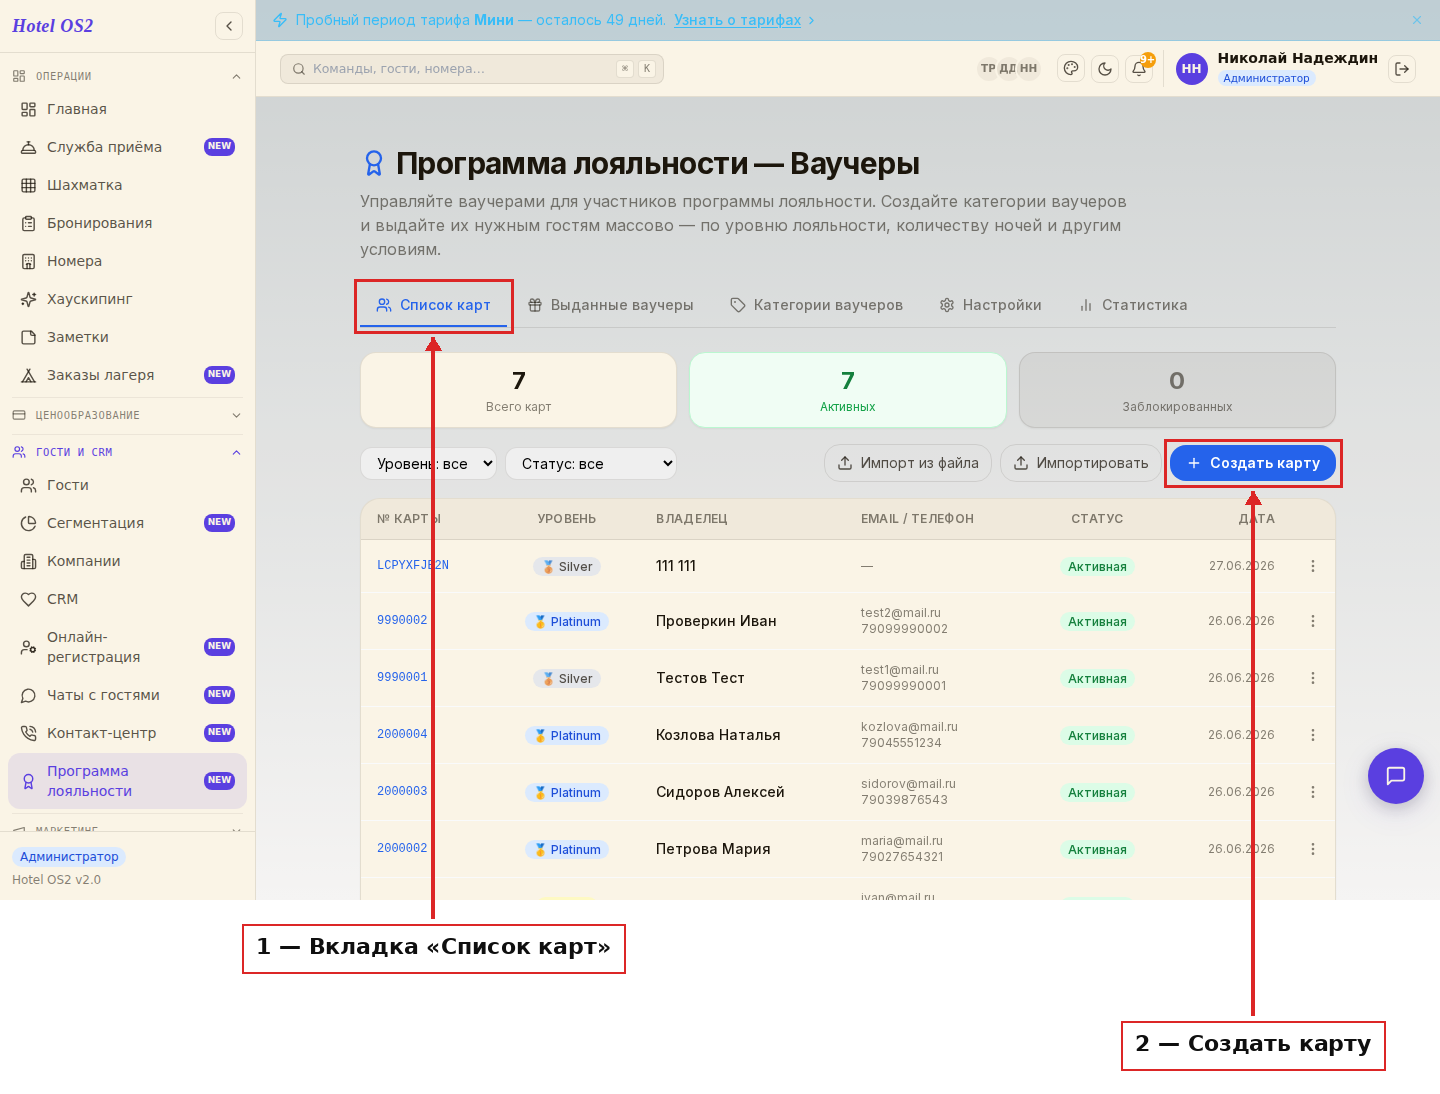Open the chat support bubble
1440x1094 pixels.
coord(1396,776)
